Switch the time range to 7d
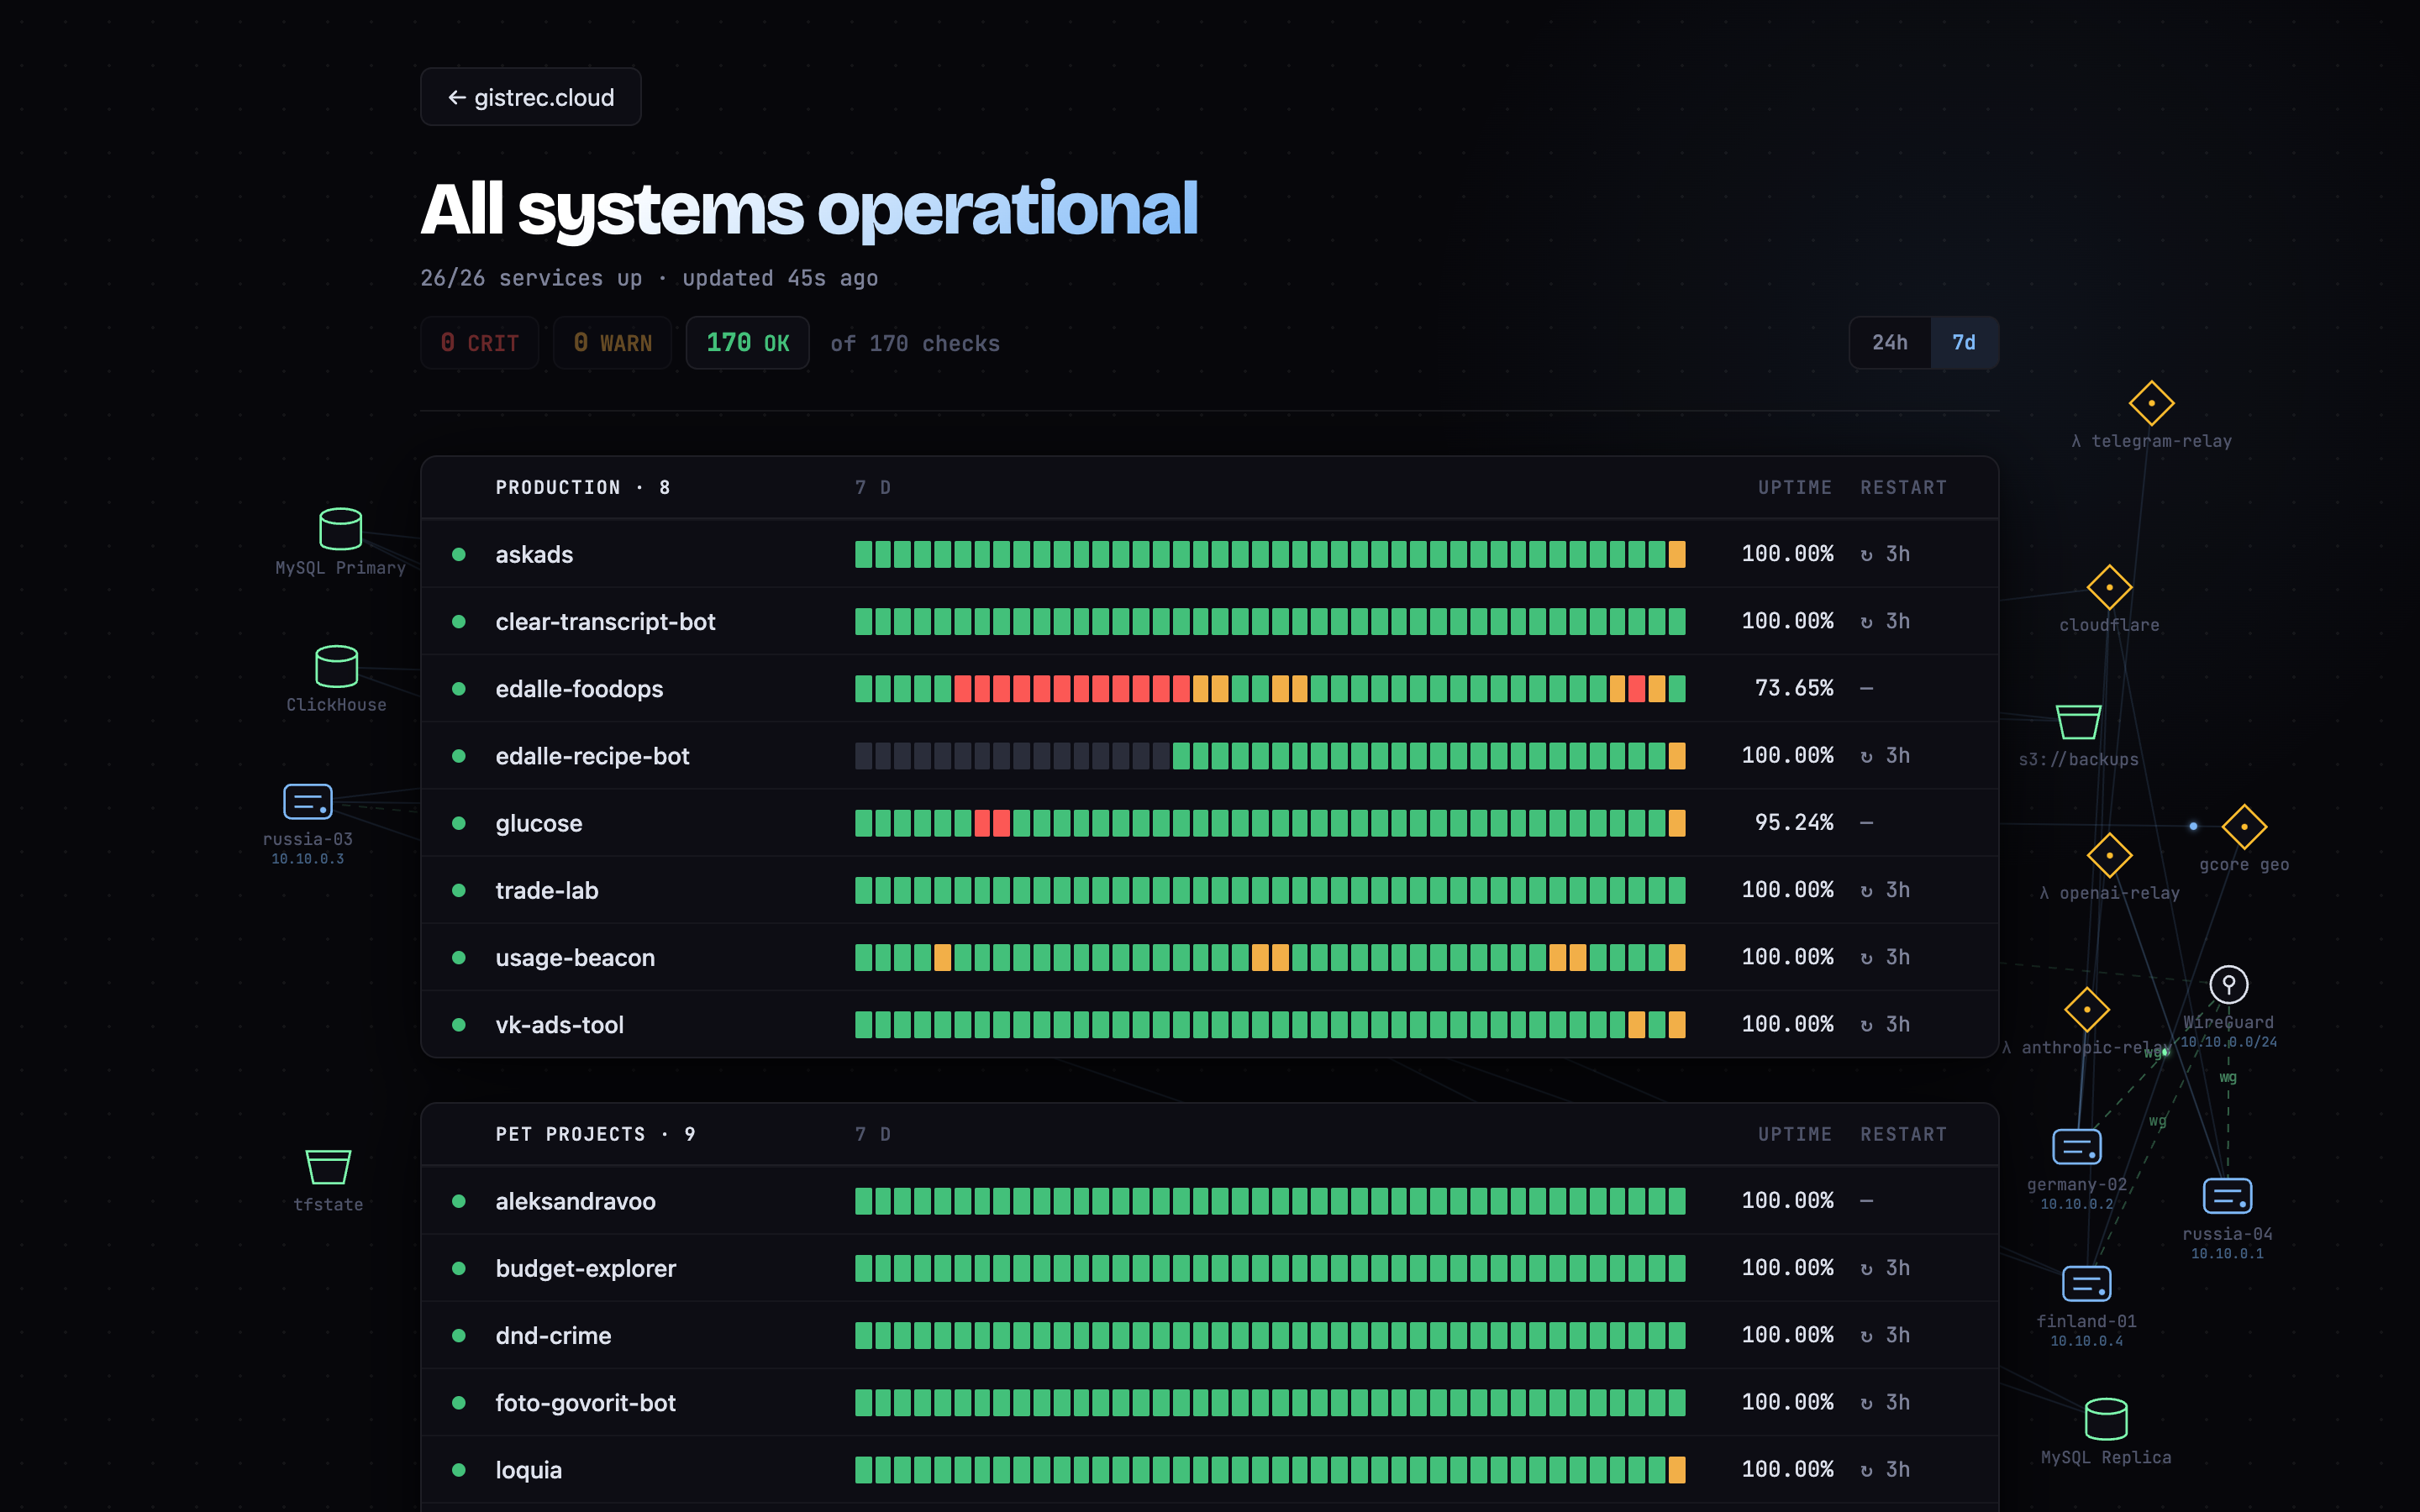This screenshot has width=2420, height=1512. coord(1964,343)
